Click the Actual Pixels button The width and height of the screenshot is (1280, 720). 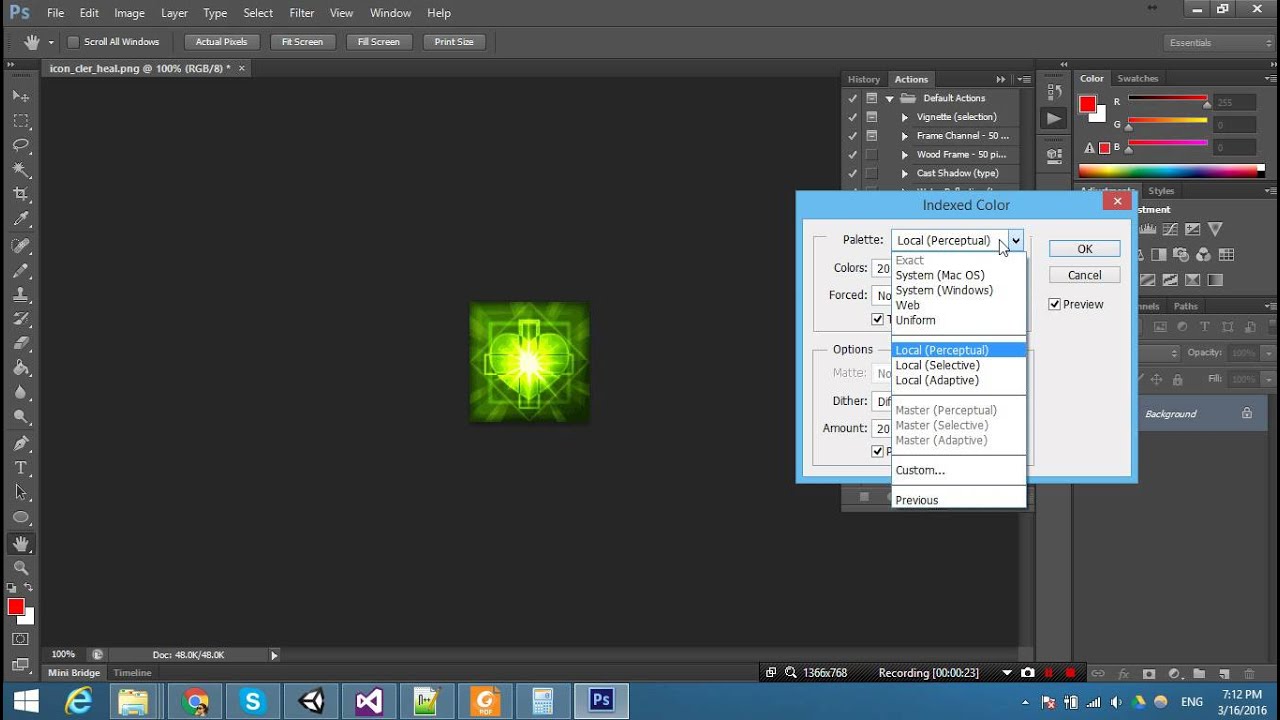222,42
